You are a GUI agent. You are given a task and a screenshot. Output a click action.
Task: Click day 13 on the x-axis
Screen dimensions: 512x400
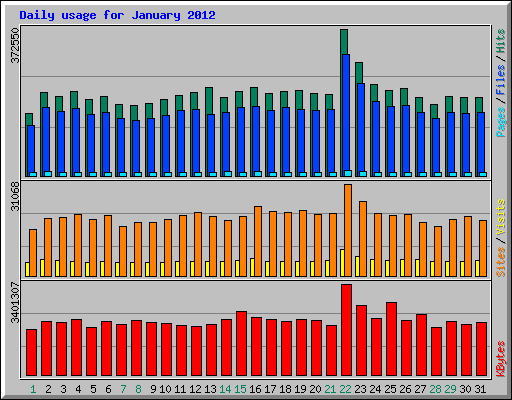pos(210,389)
